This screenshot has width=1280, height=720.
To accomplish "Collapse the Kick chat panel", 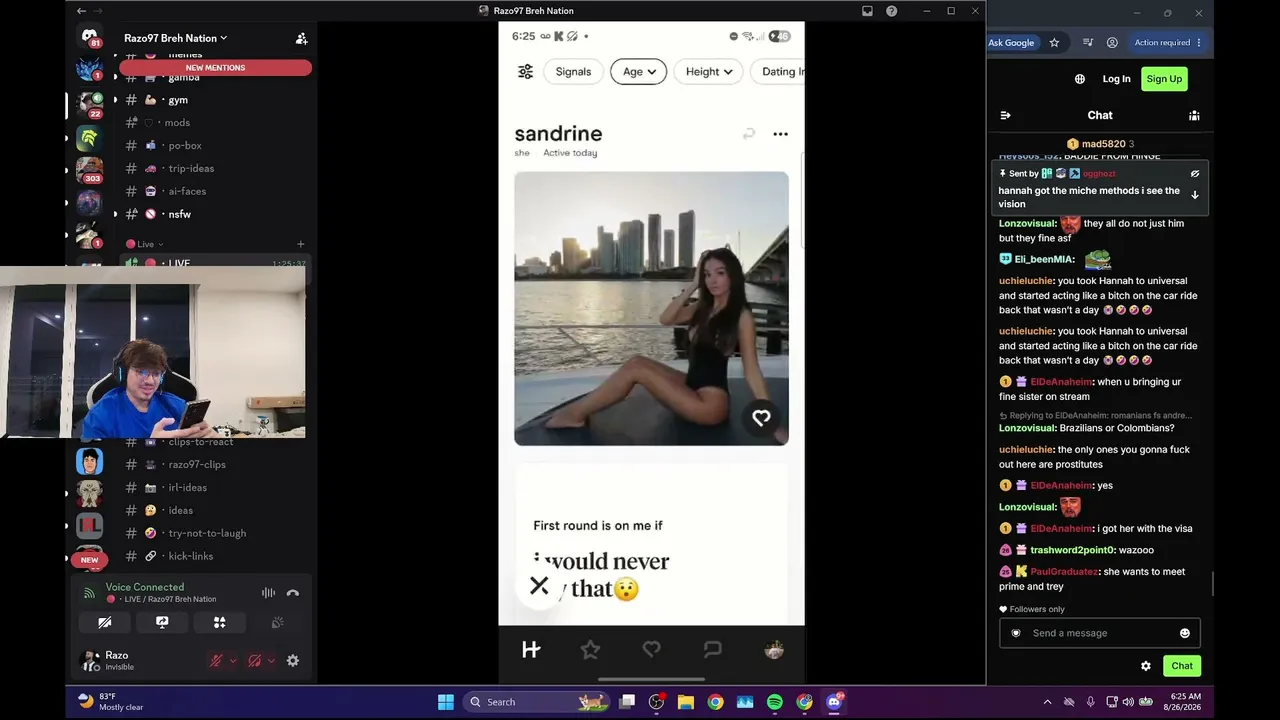I will [1006, 115].
